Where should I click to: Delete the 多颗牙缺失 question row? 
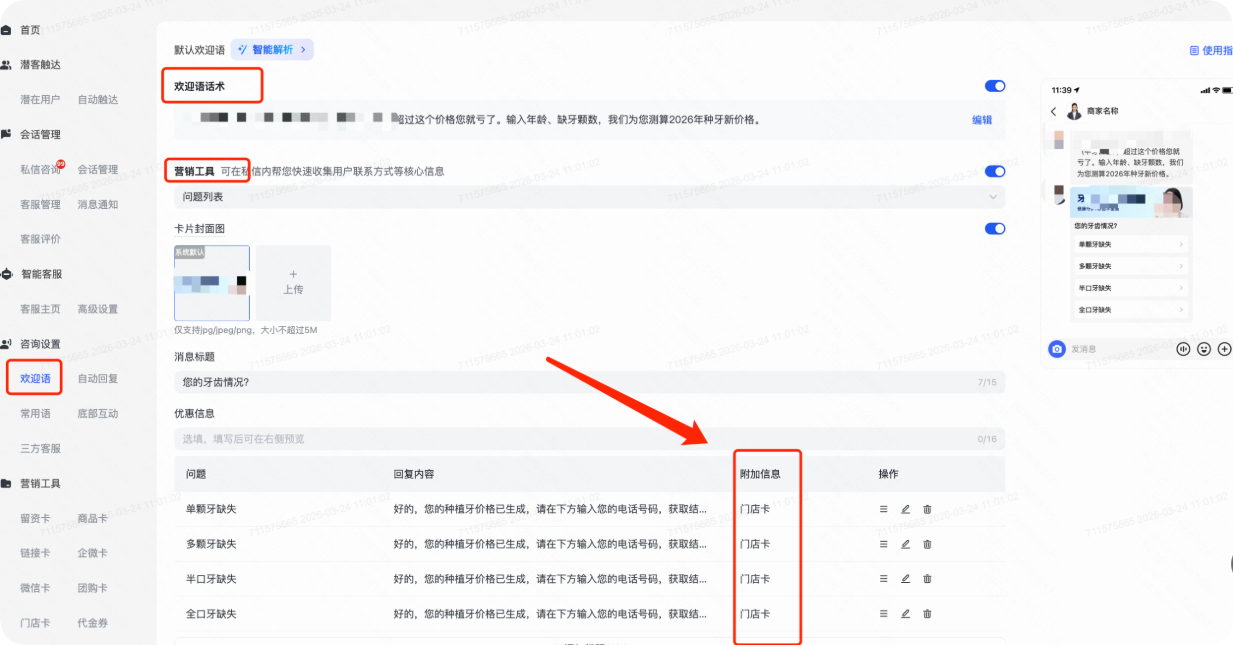point(927,544)
